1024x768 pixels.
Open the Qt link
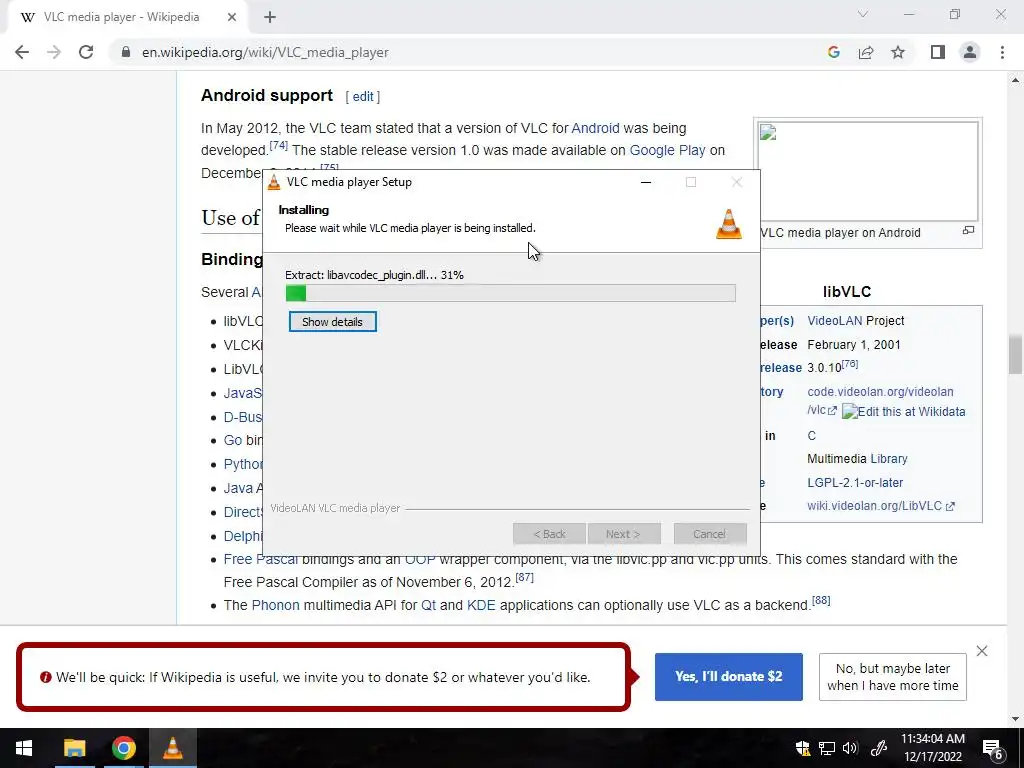(x=428, y=605)
